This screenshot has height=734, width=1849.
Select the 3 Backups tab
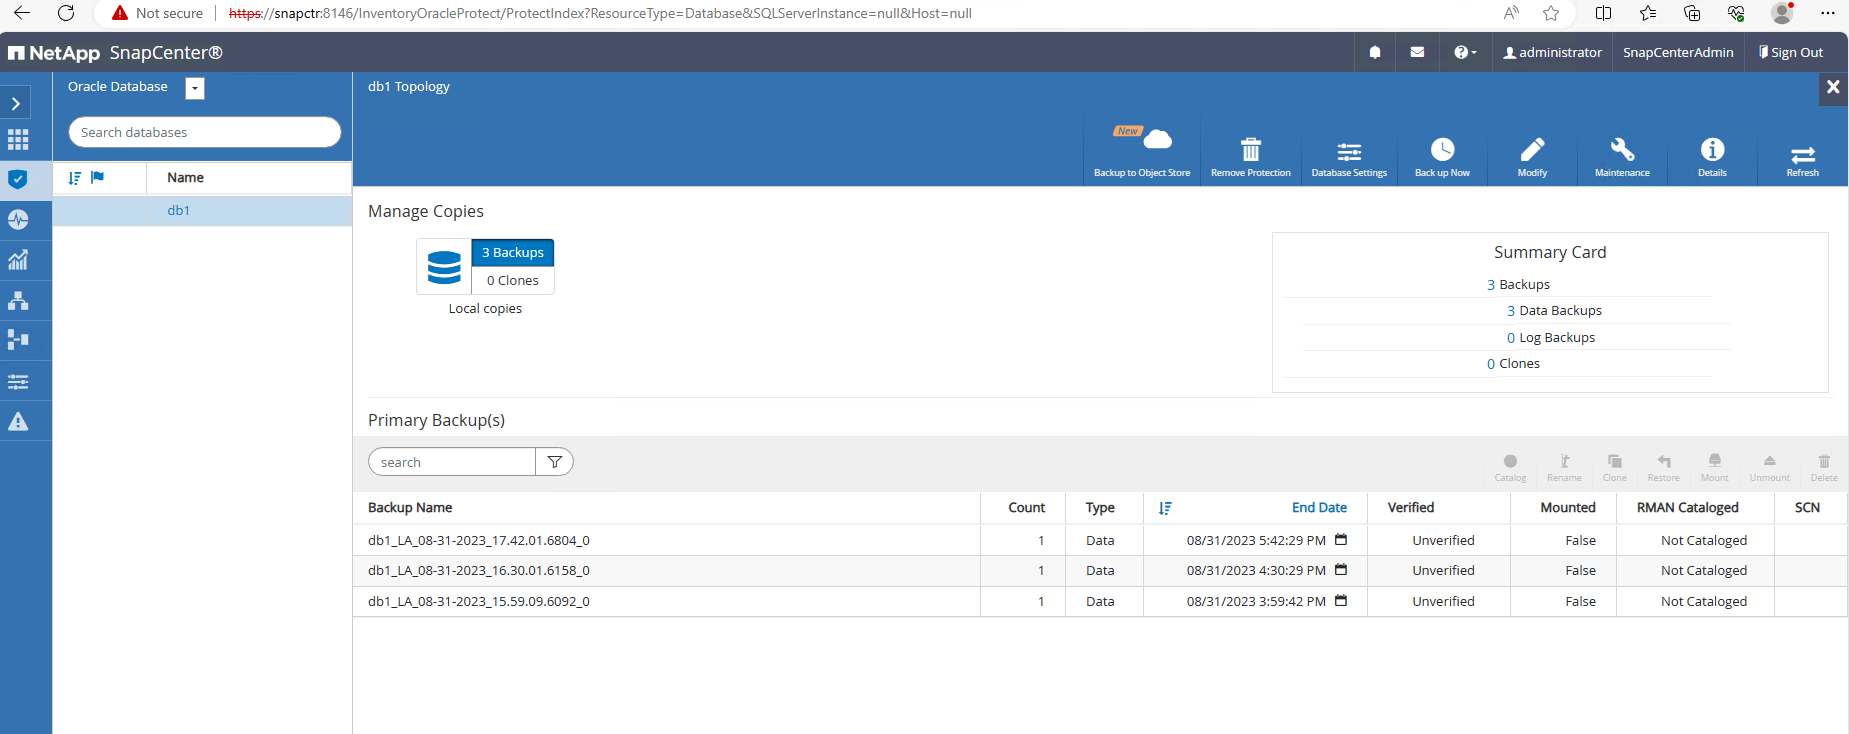coord(512,253)
